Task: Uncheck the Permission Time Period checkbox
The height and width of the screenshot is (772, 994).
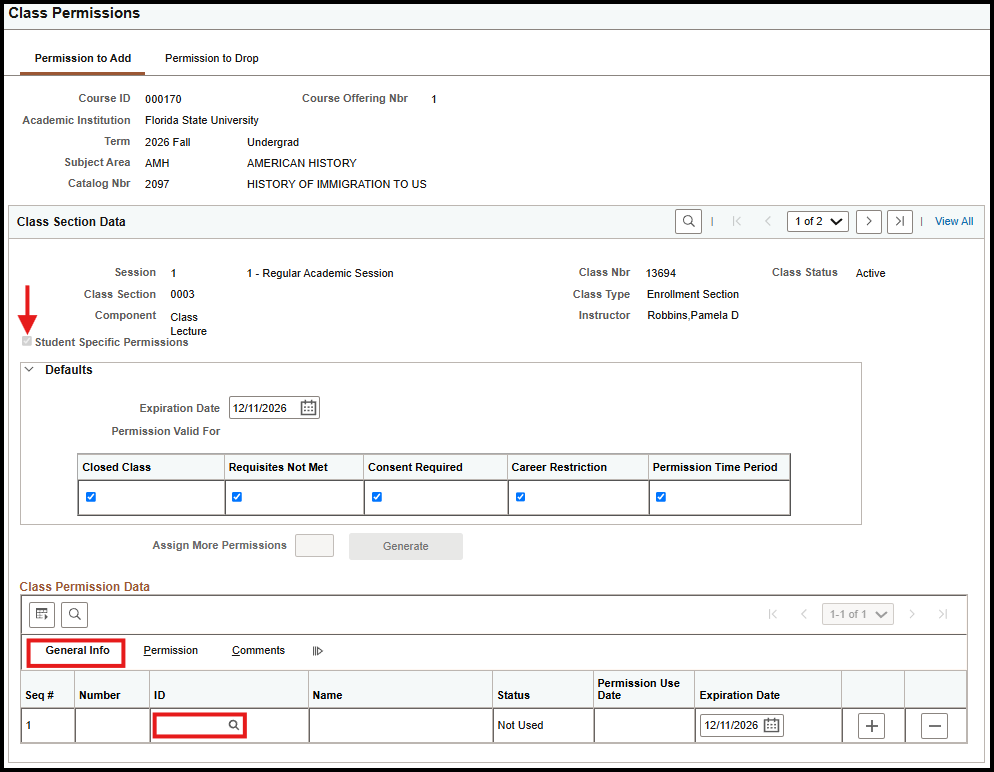Action: 661,497
